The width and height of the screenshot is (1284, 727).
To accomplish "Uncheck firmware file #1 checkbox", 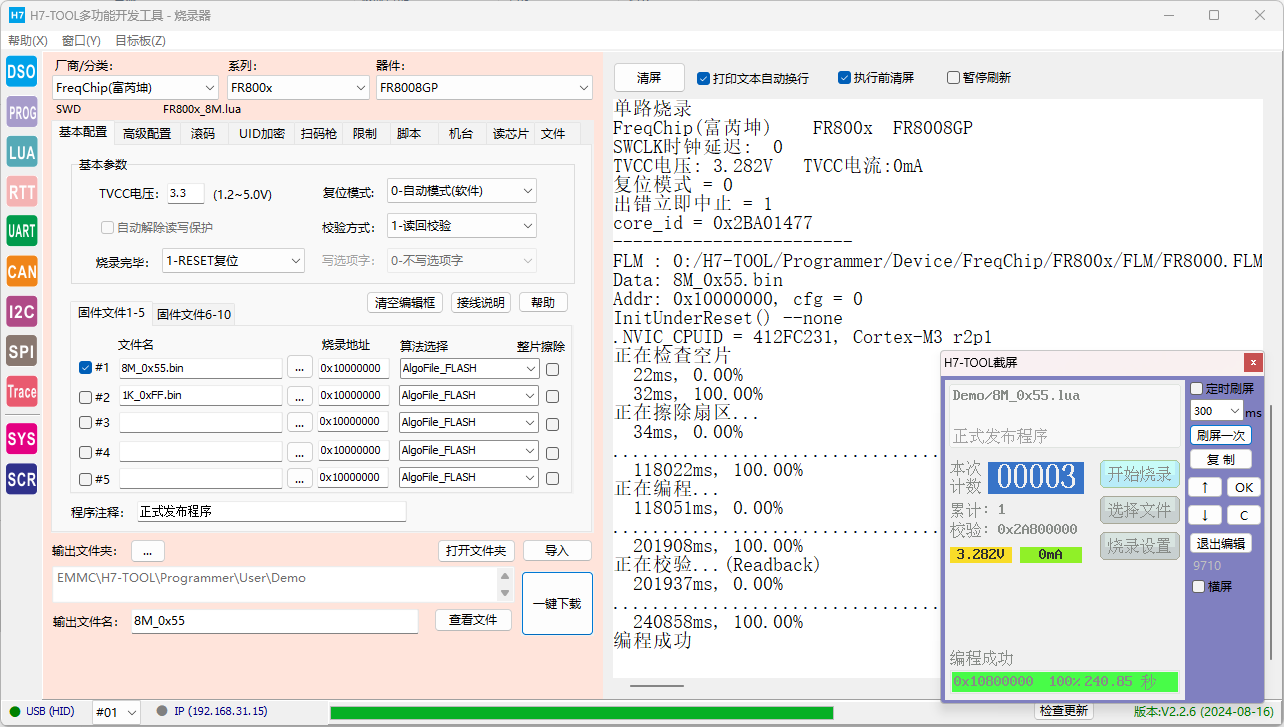I will click(85, 367).
